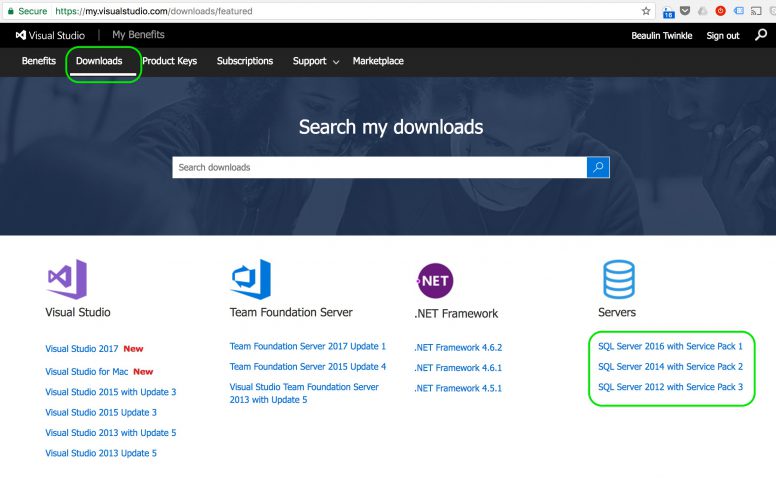Open .NET Framework 4.6.2 link

[x=458, y=347]
